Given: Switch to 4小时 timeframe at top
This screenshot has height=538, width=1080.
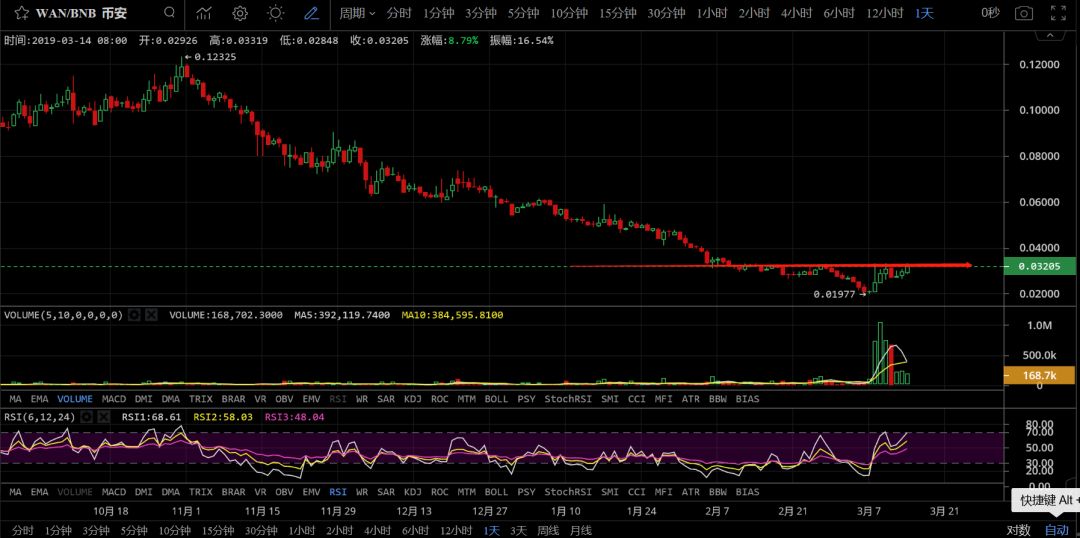Looking at the screenshot, I should (796, 13).
